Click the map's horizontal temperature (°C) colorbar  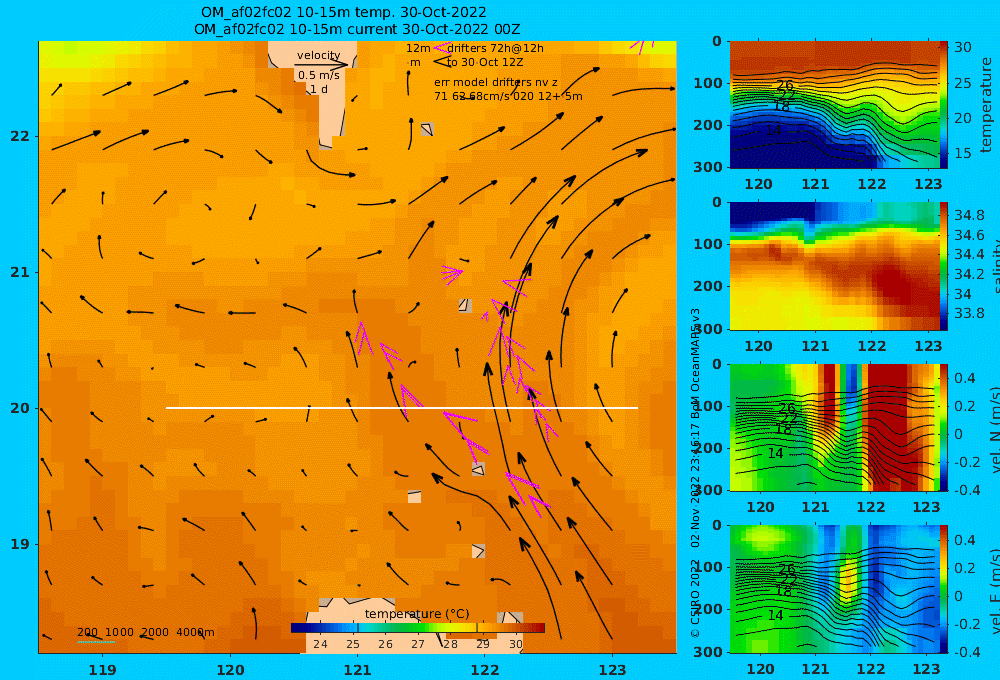coord(418,628)
